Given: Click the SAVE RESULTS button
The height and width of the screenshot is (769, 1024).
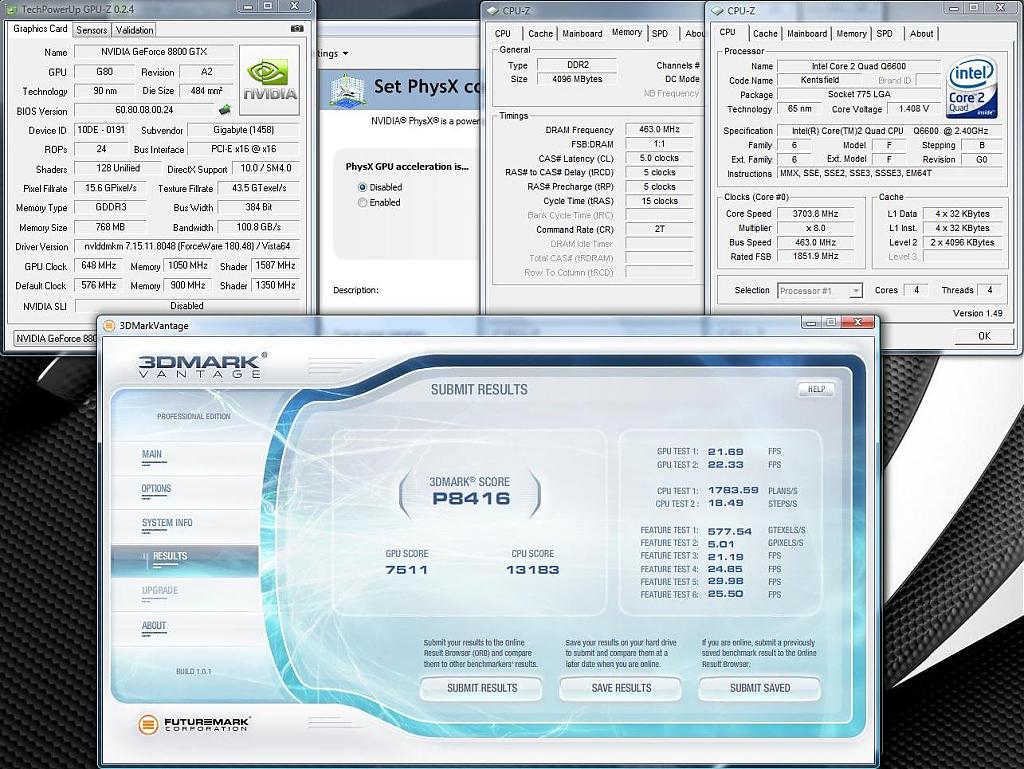Looking at the screenshot, I should (621, 688).
